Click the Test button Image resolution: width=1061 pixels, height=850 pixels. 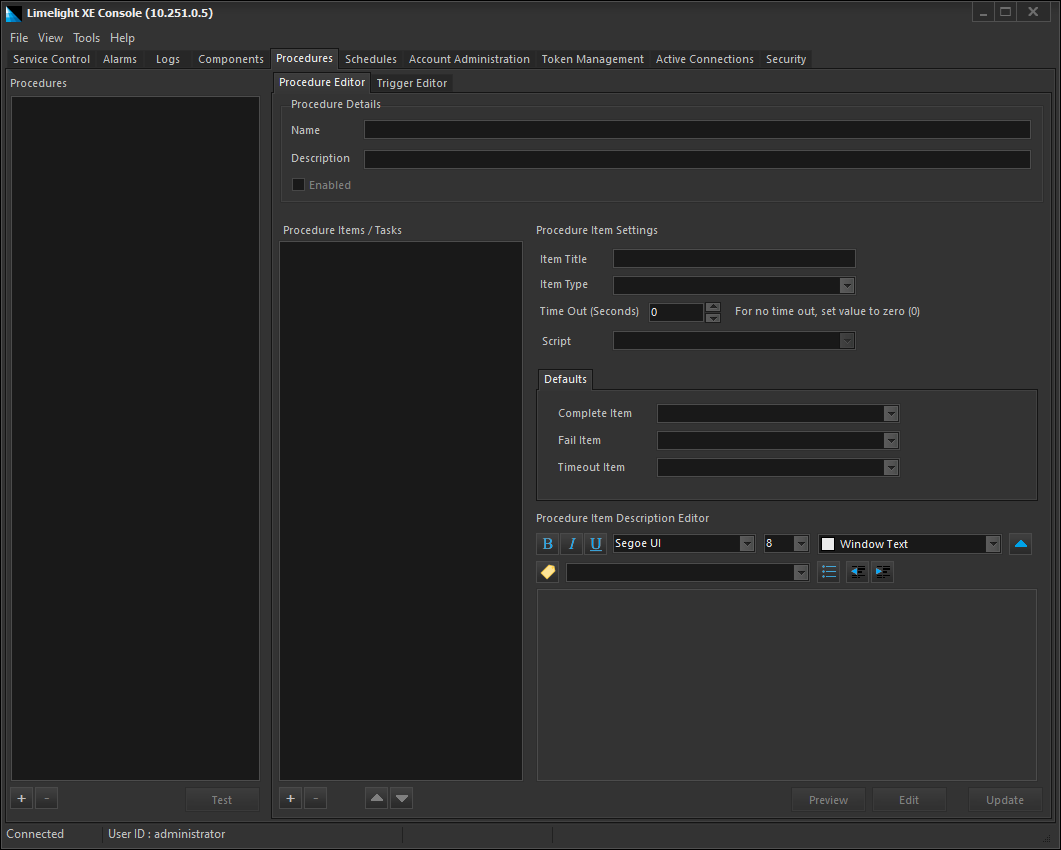222,800
